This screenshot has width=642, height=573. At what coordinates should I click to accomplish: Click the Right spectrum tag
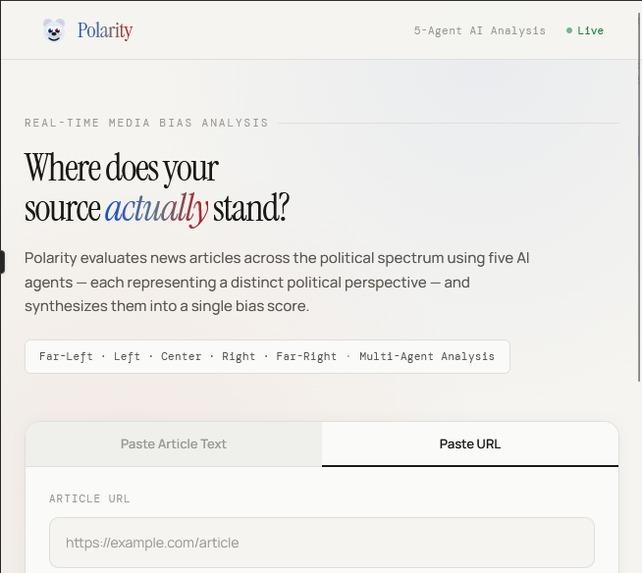tap(238, 356)
